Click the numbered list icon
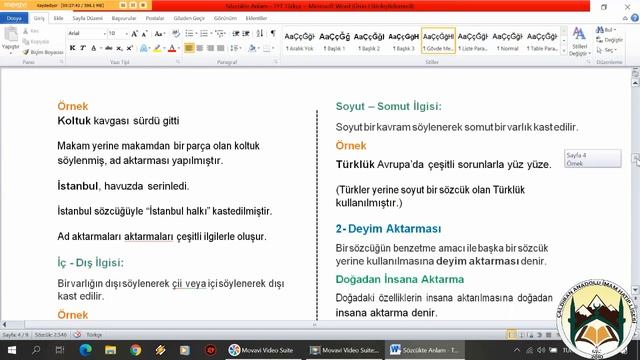640x360 pixels. click(204, 33)
